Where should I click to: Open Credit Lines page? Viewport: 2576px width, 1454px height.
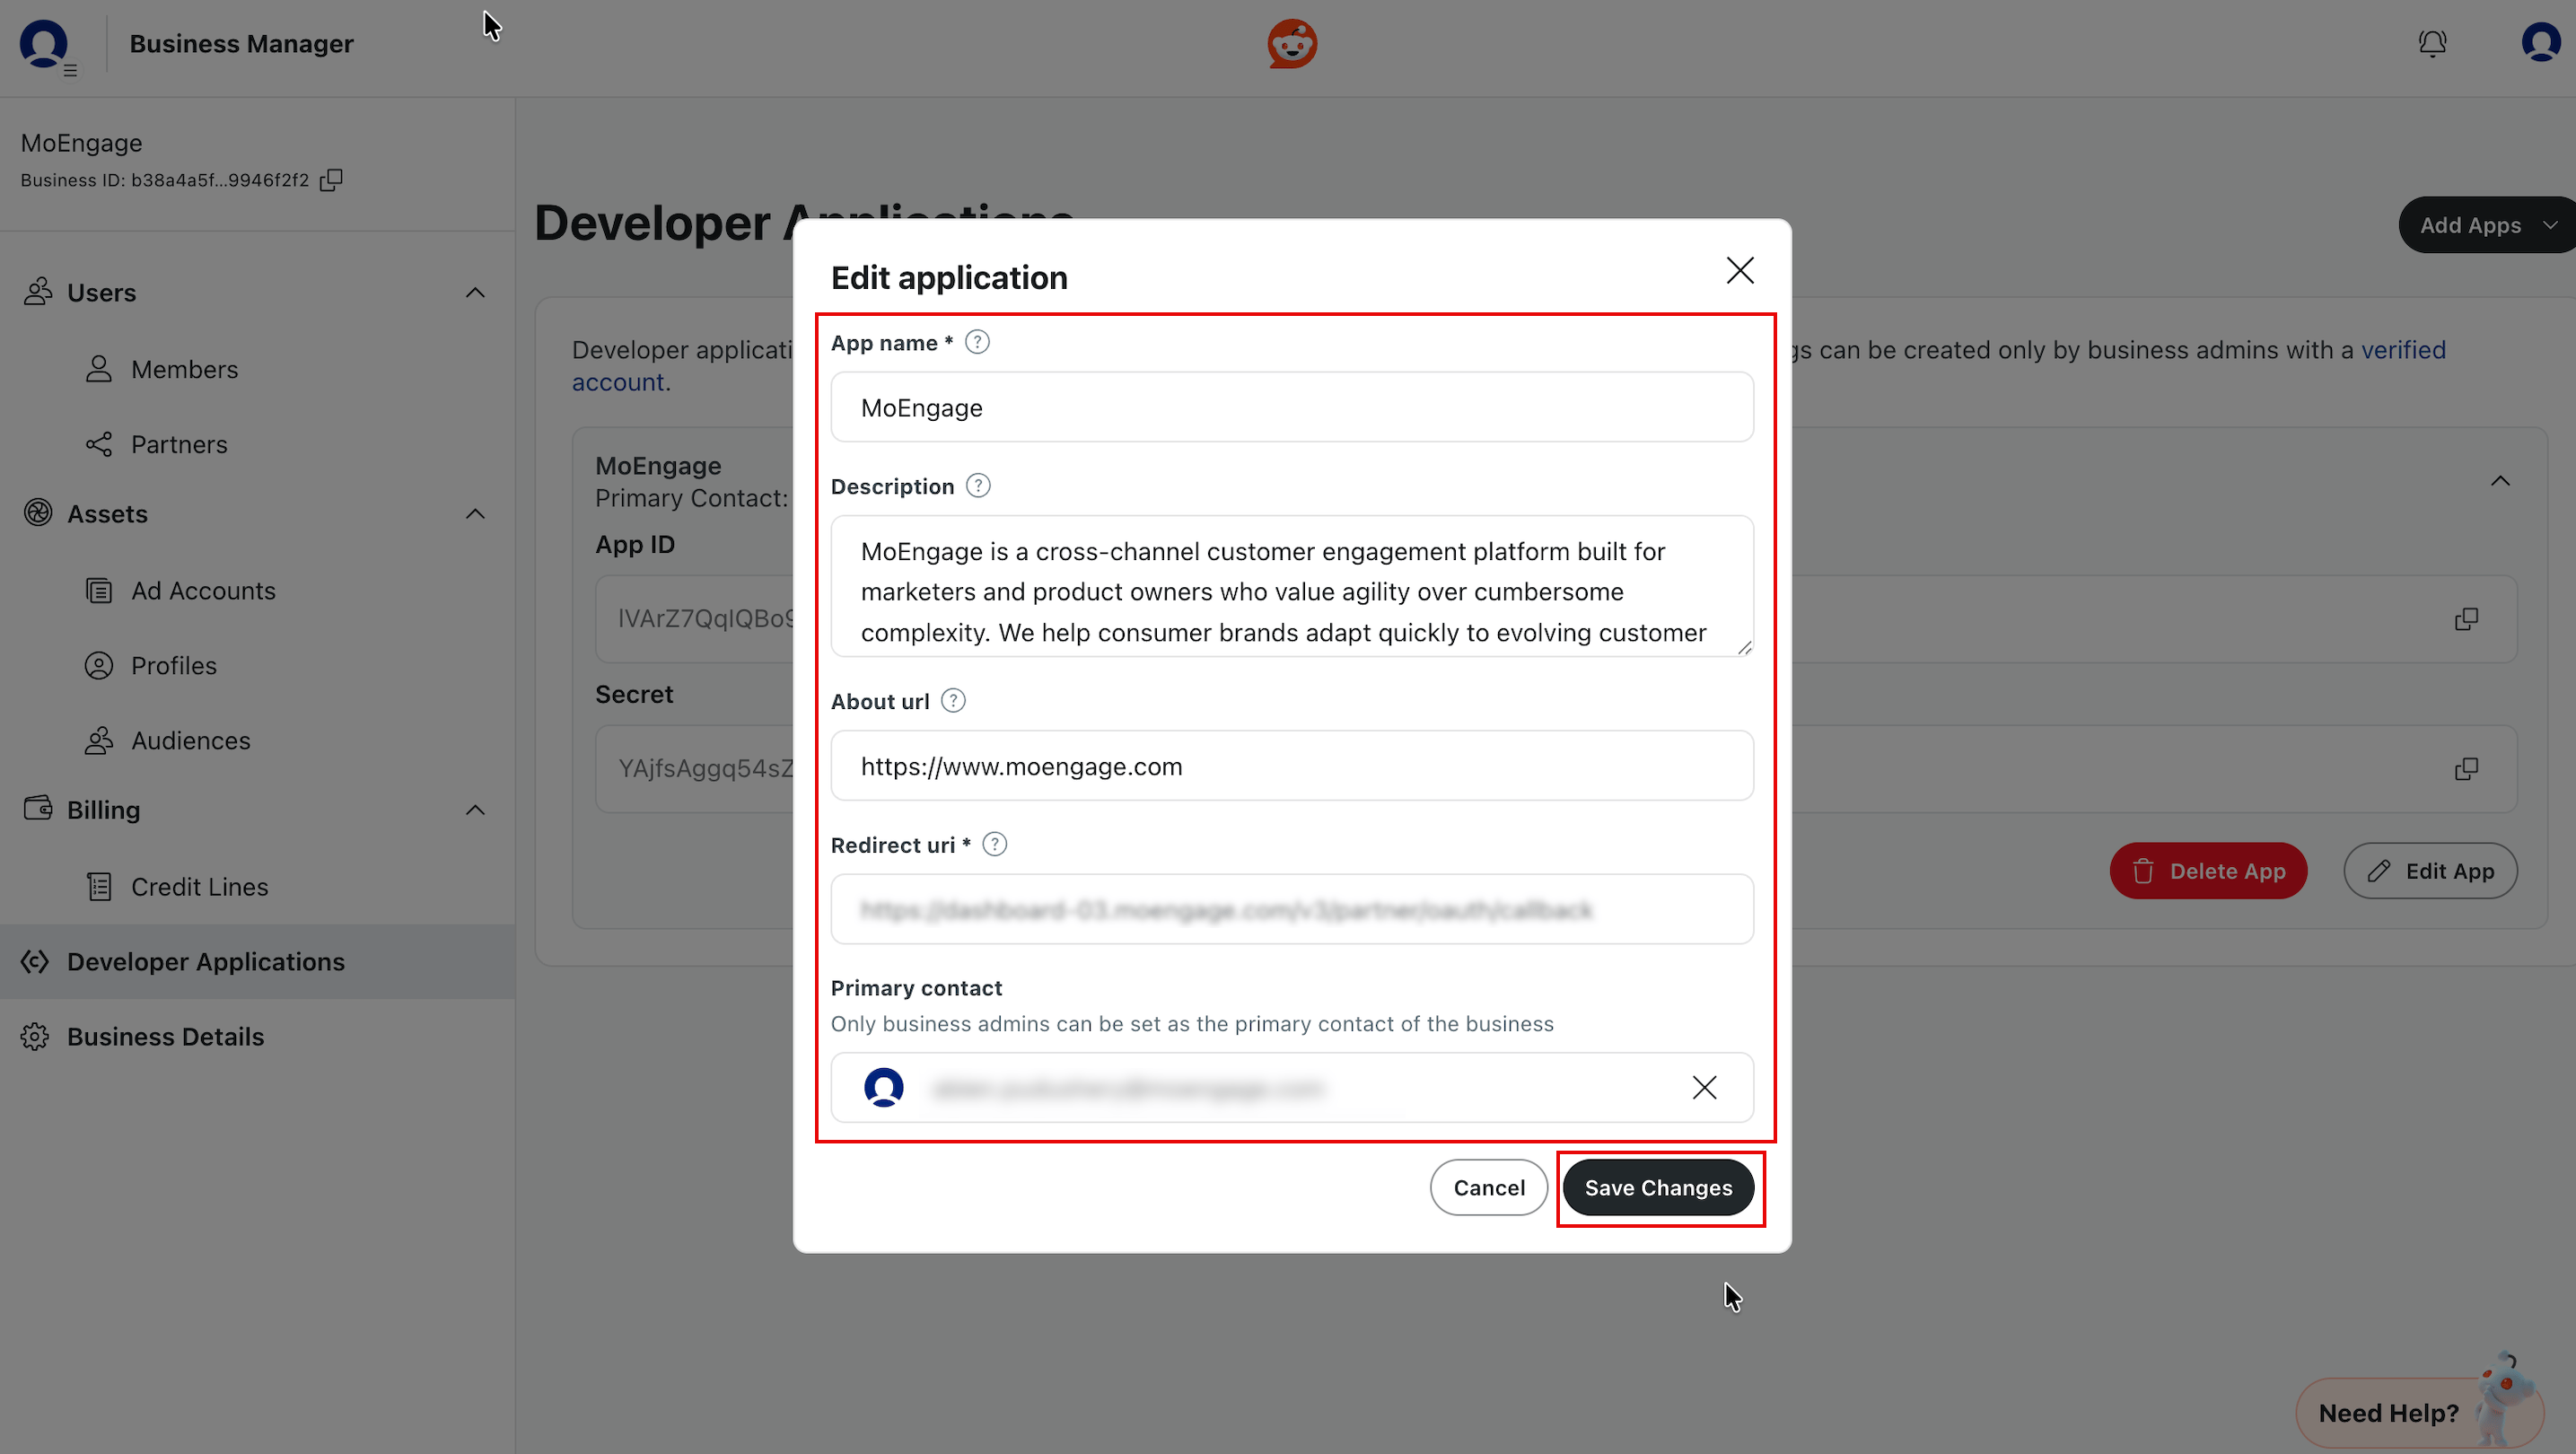[x=199, y=887]
